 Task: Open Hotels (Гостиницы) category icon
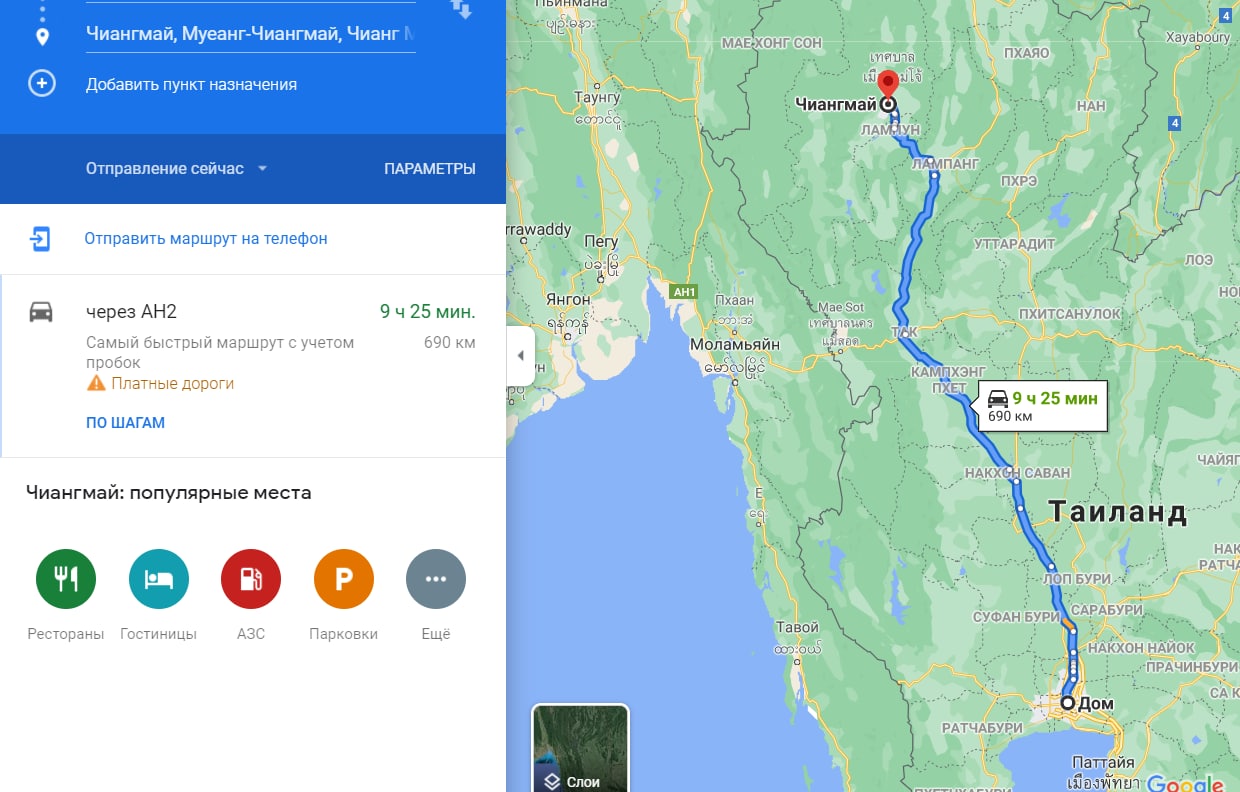[x=158, y=579]
